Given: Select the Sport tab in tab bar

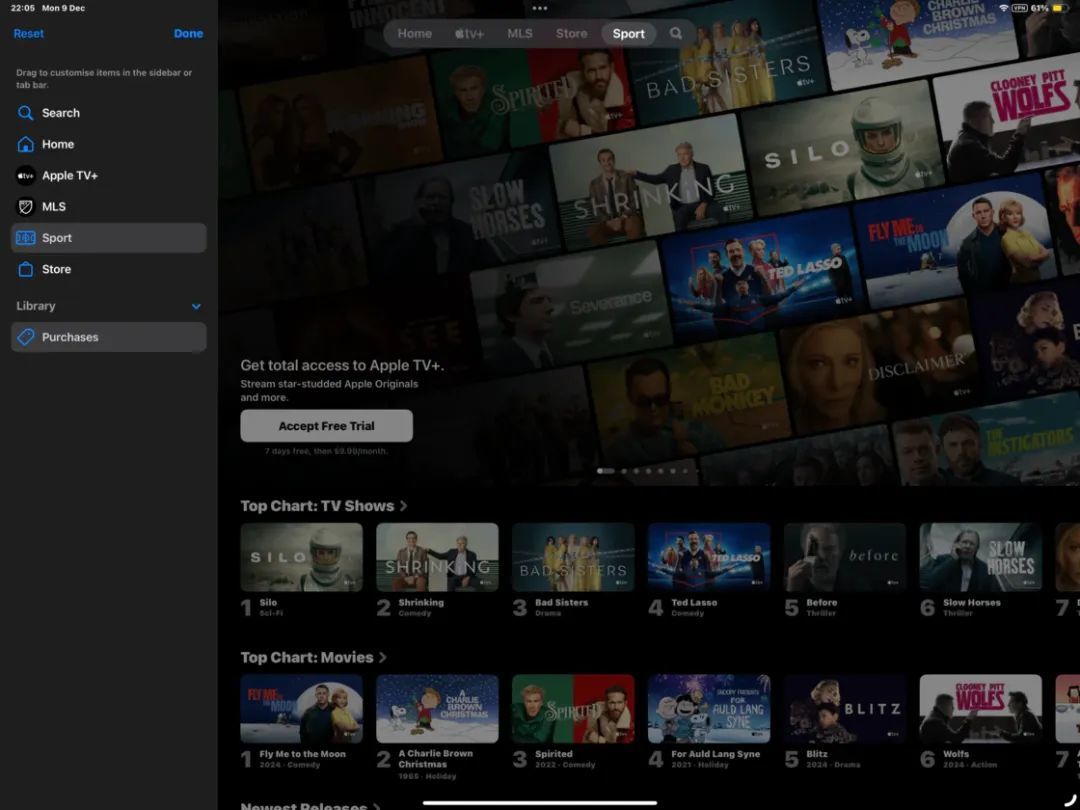Looking at the screenshot, I should [629, 33].
